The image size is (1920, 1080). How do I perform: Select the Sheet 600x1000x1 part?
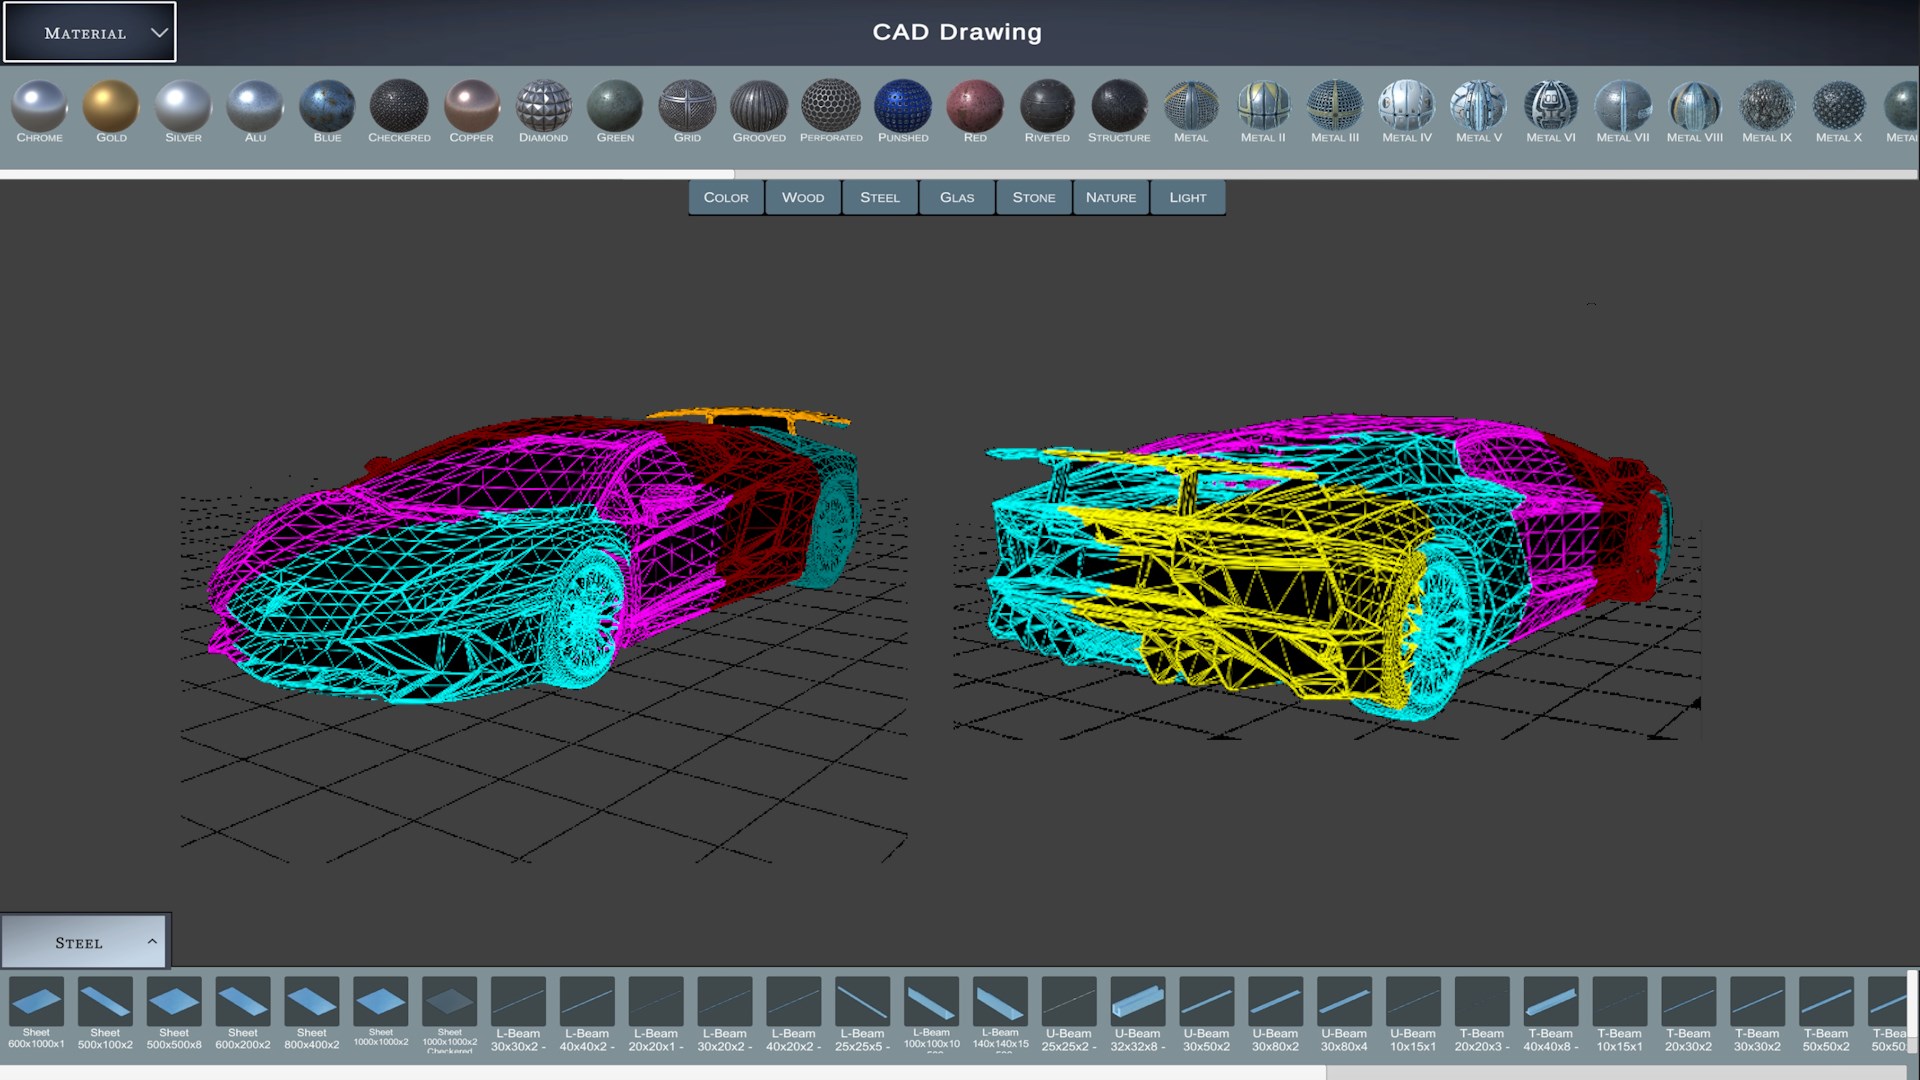click(x=36, y=1003)
